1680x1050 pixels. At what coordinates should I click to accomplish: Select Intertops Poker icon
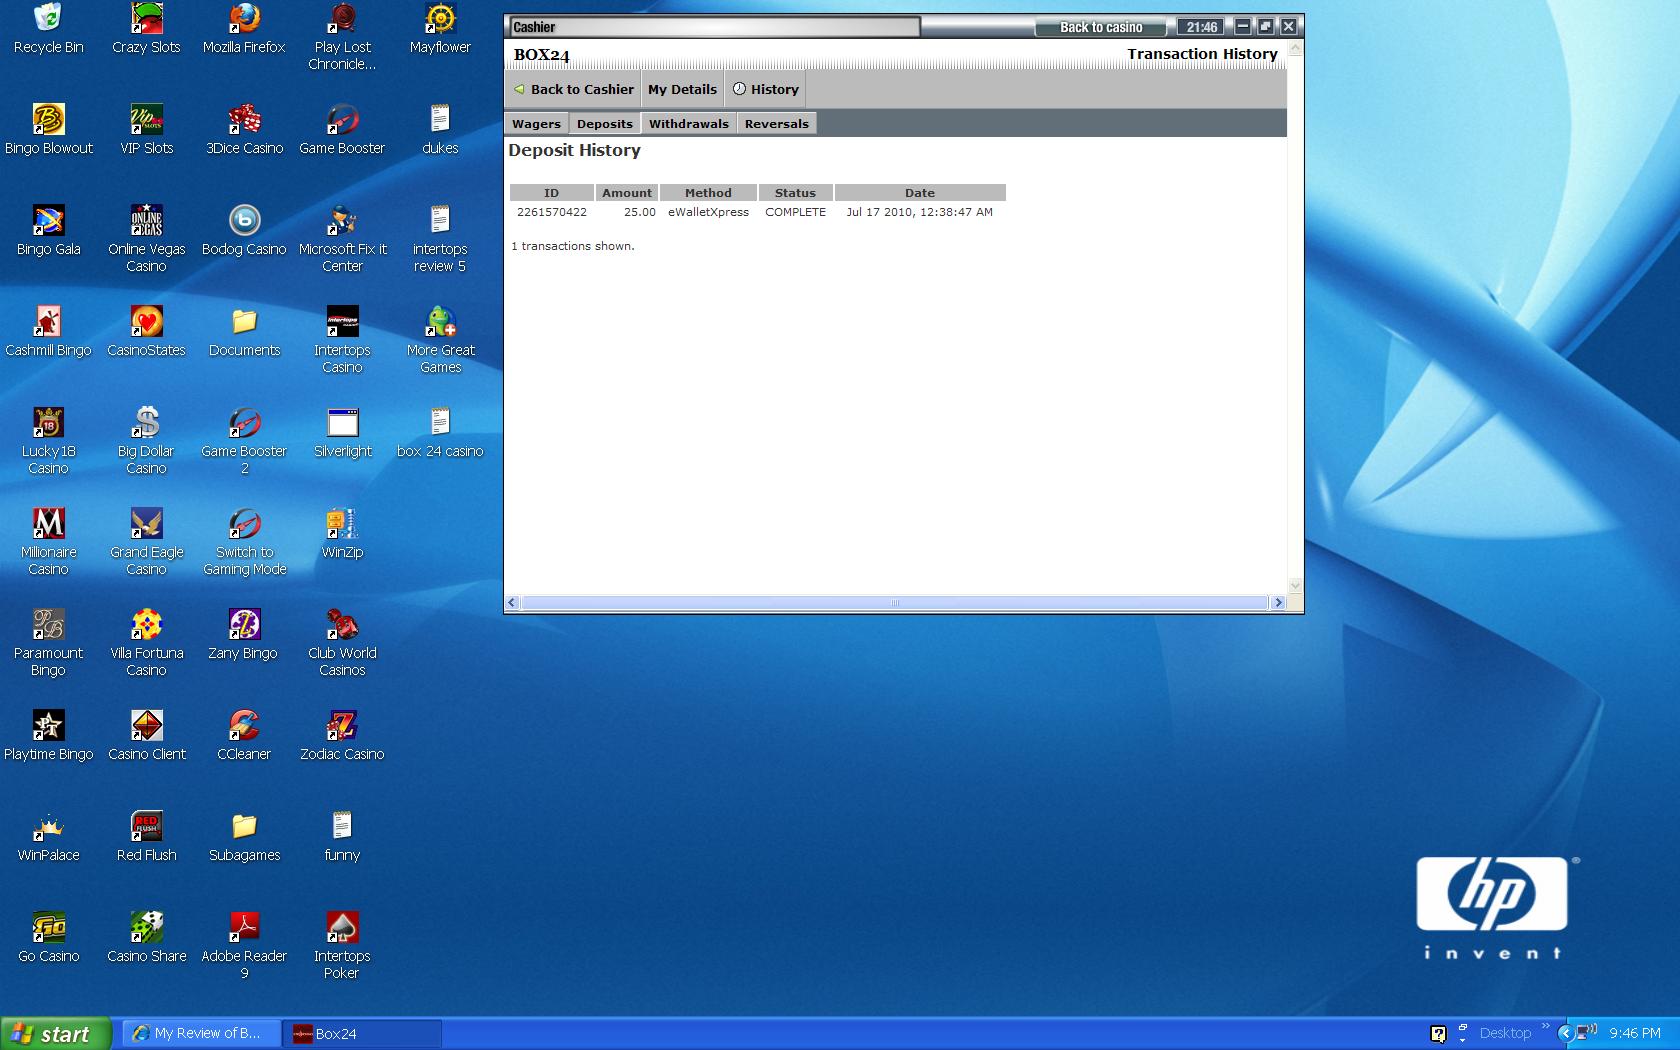342,946
